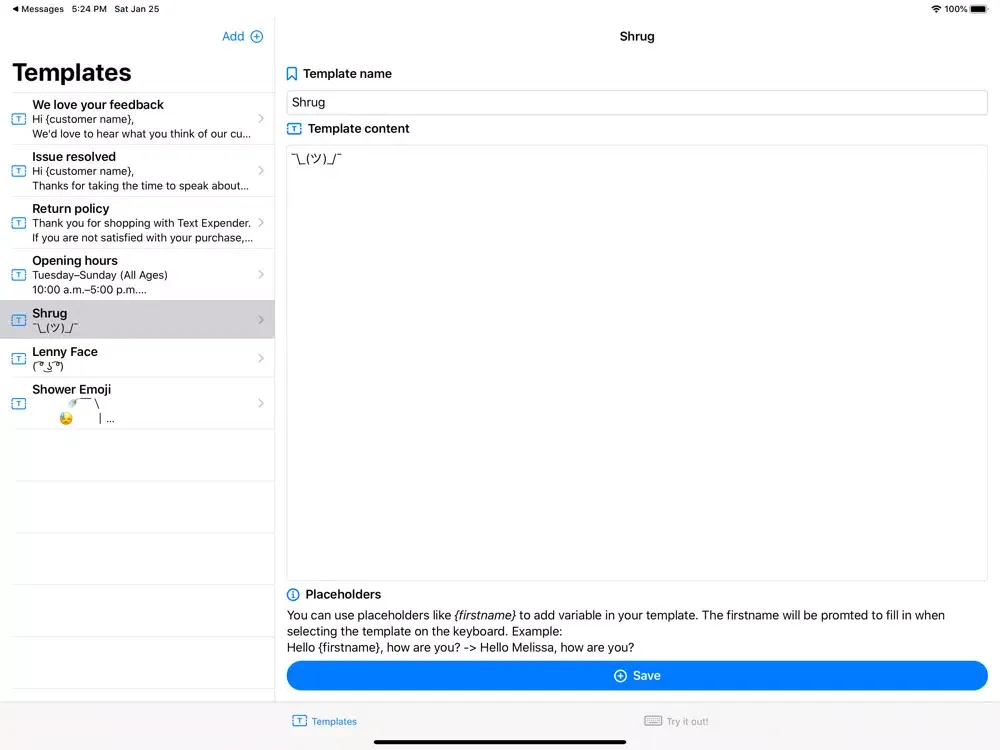The width and height of the screenshot is (1000, 750).
Task: Click the template icon beside Issue resolved
Action: coord(19,171)
